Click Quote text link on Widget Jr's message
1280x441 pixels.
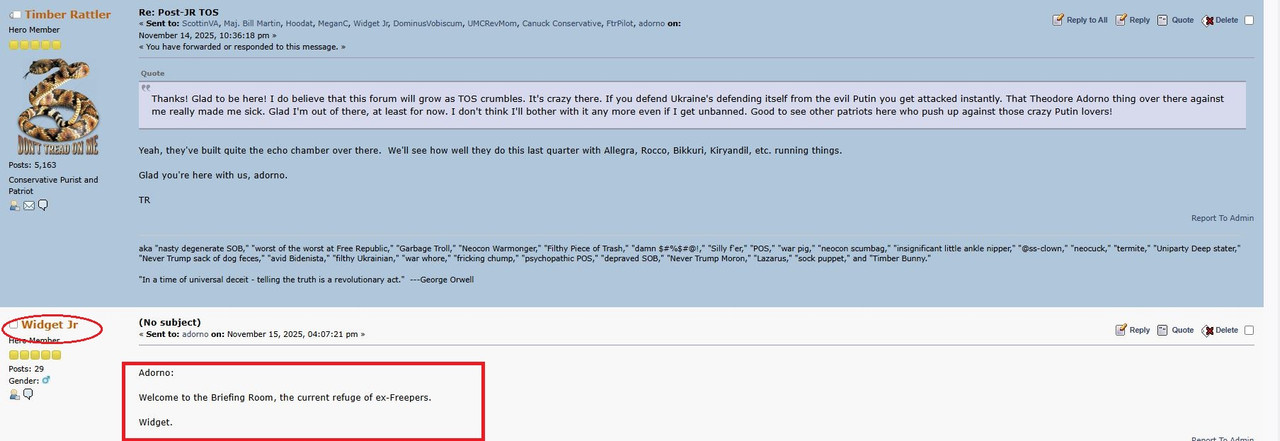(1183, 330)
